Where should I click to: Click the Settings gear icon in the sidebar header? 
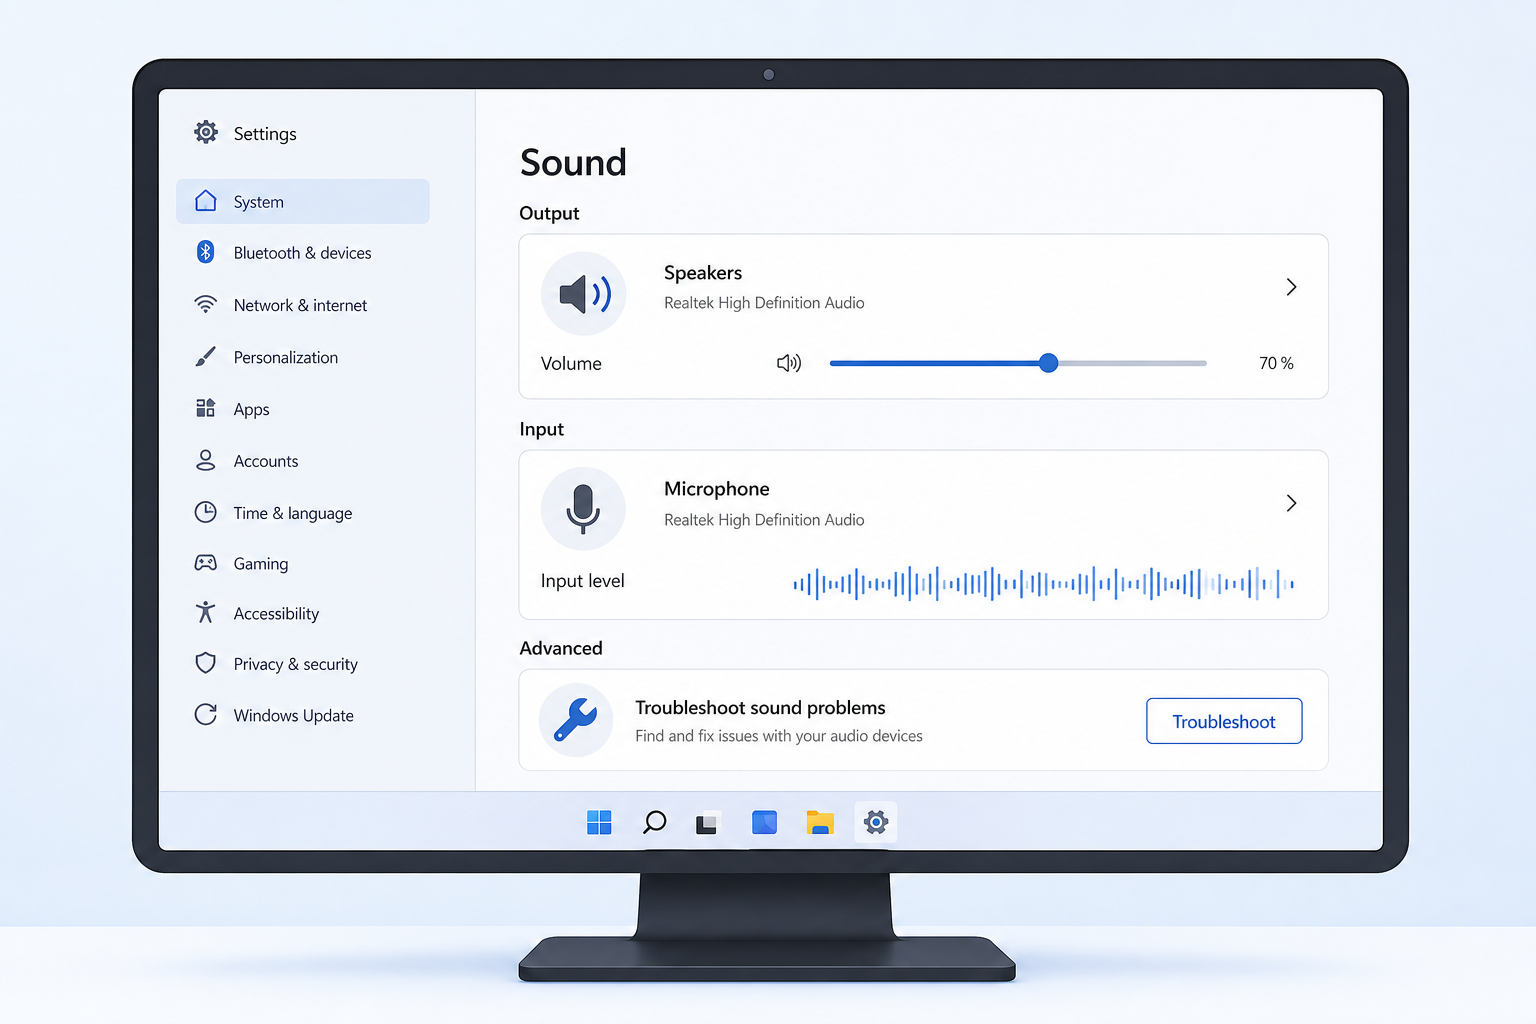(206, 132)
